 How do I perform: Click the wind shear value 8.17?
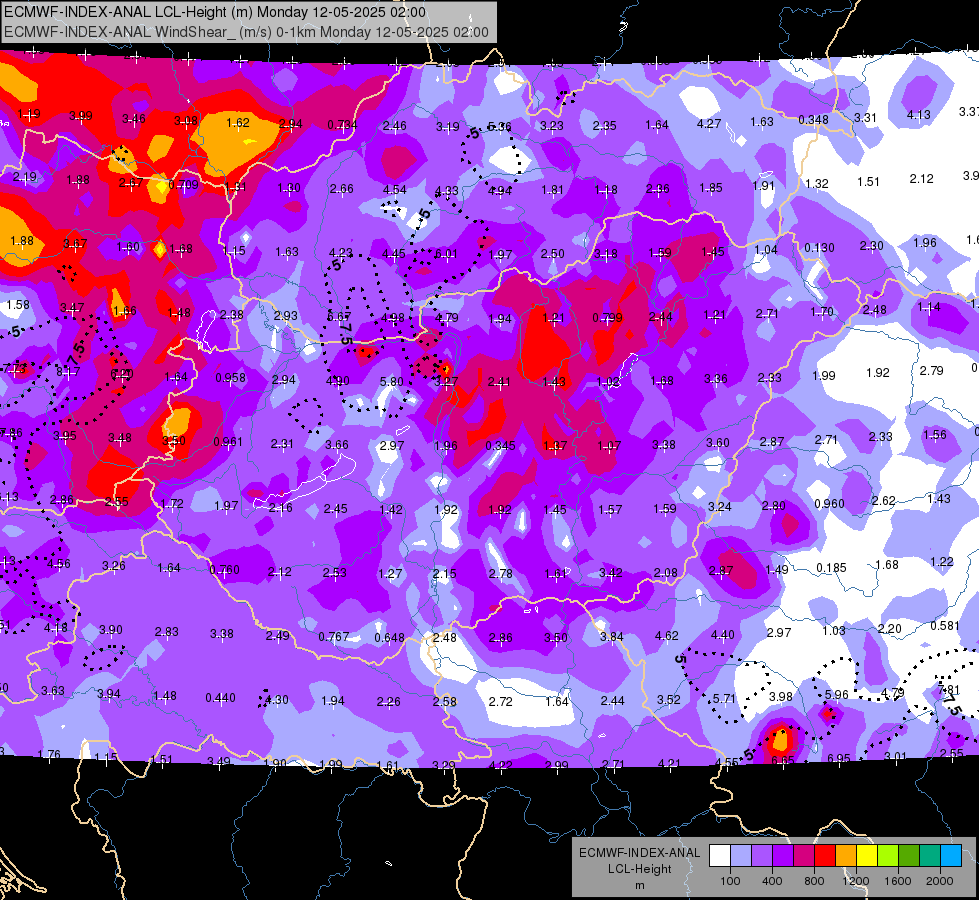(68, 372)
